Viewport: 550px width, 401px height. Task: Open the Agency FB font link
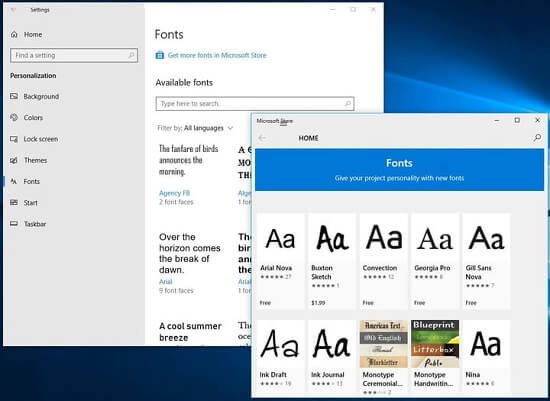pyautogui.click(x=174, y=193)
